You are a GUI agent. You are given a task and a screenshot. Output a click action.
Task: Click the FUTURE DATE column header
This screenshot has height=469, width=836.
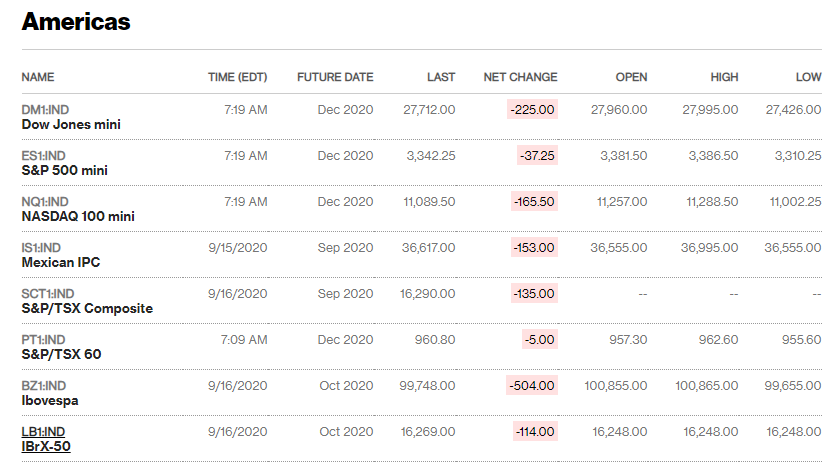(x=335, y=77)
